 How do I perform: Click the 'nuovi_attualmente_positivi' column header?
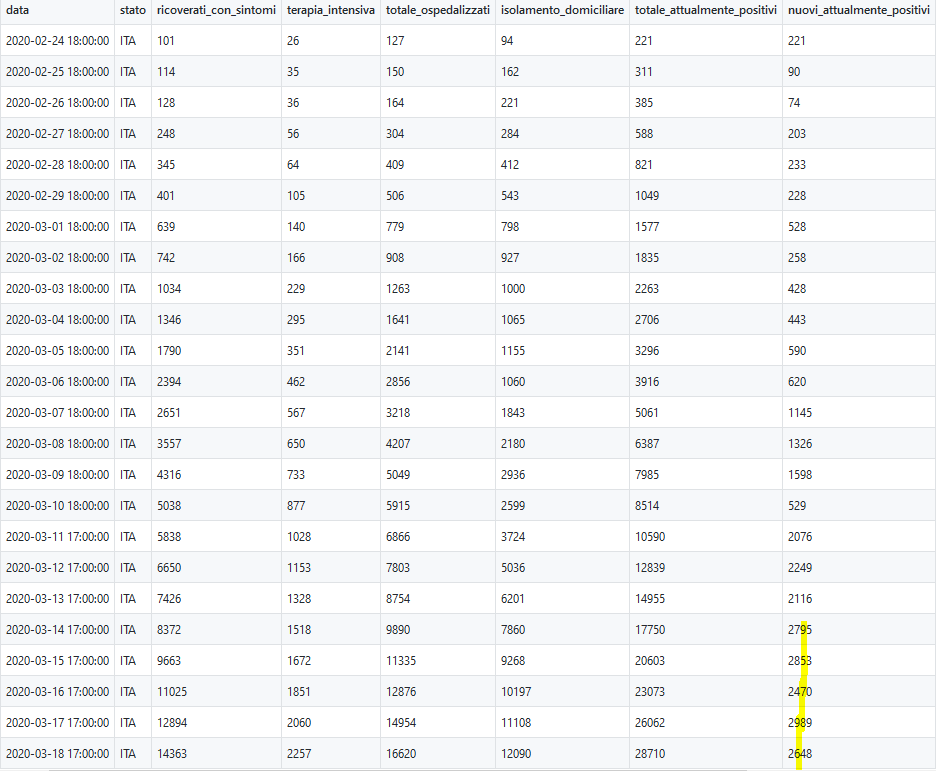coord(858,10)
